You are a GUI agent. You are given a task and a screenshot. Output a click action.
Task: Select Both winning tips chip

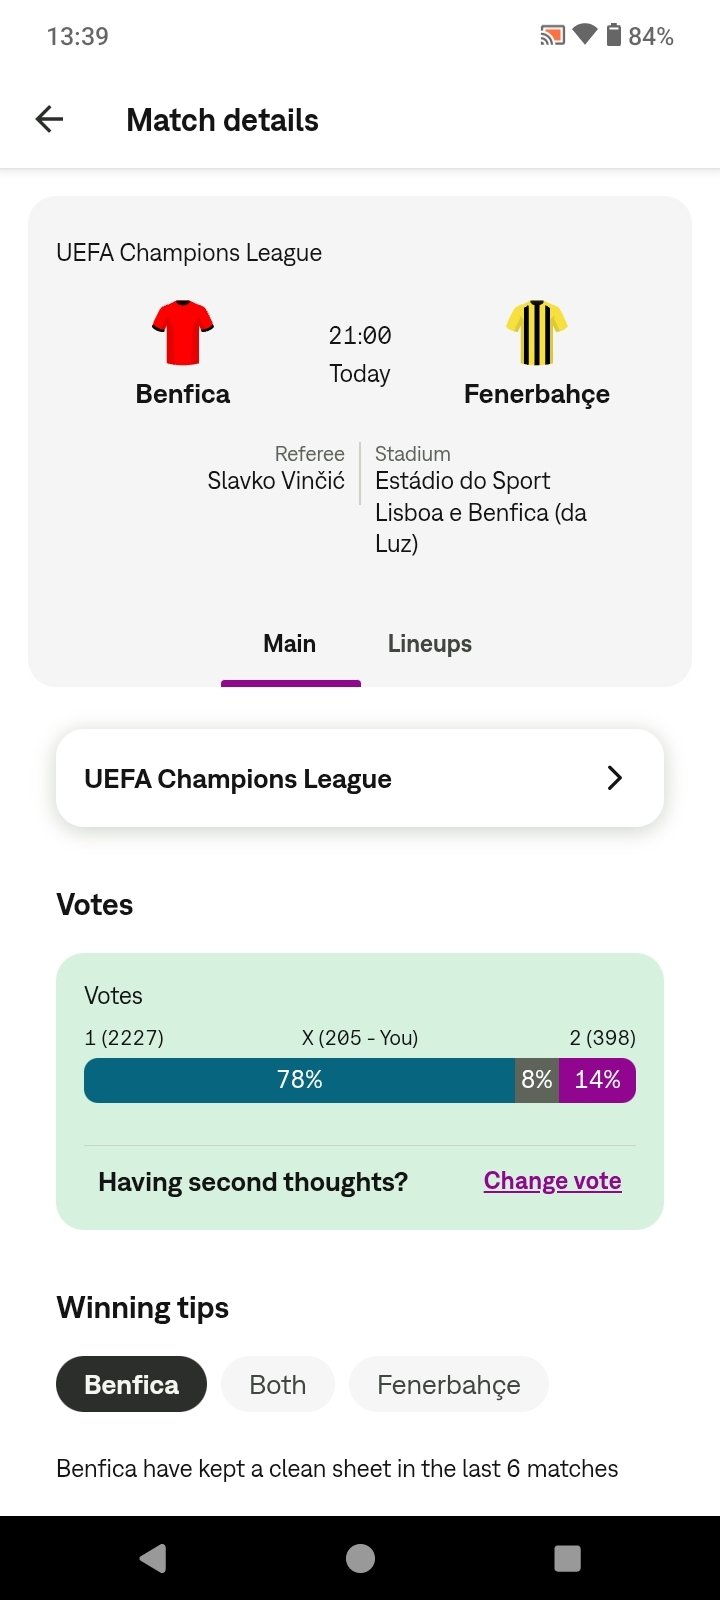pyautogui.click(x=277, y=1384)
